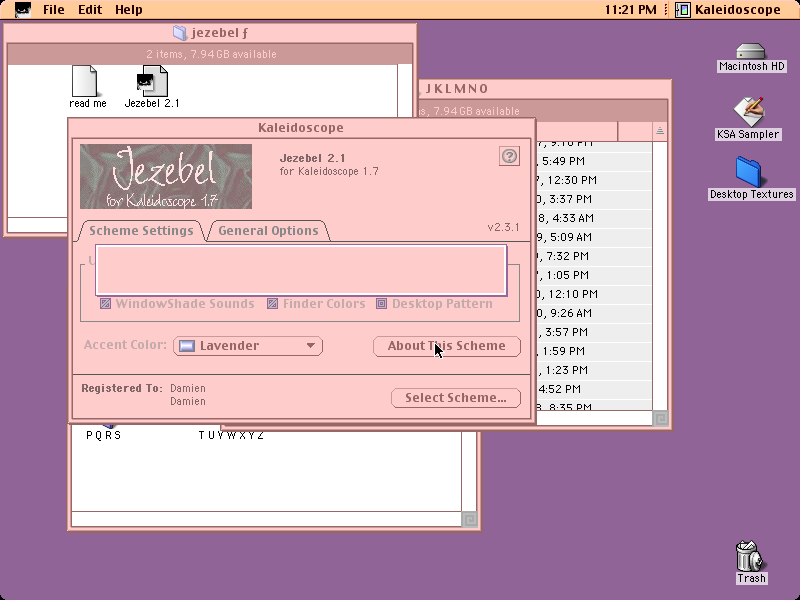The width and height of the screenshot is (800, 600).
Task: Click the folder icon in jezebel window title
Action: [180, 33]
